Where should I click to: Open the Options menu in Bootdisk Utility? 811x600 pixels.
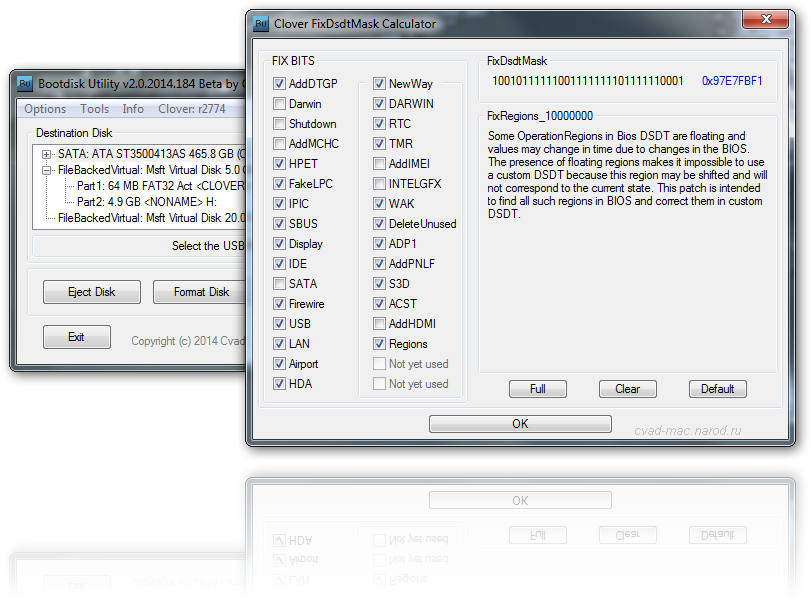pyautogui.click(x=45, y=109)
